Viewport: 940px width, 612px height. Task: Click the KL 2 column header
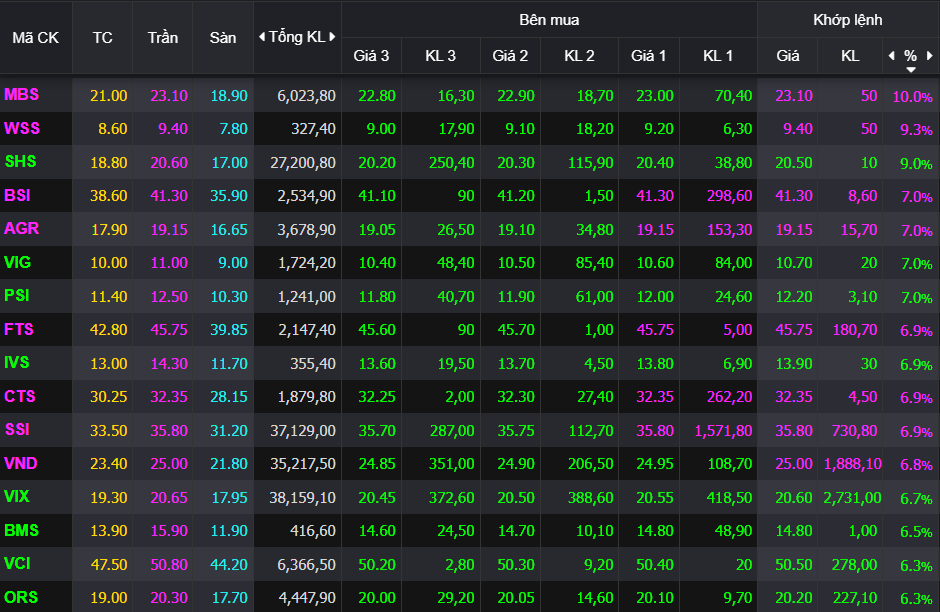[579, 56]
